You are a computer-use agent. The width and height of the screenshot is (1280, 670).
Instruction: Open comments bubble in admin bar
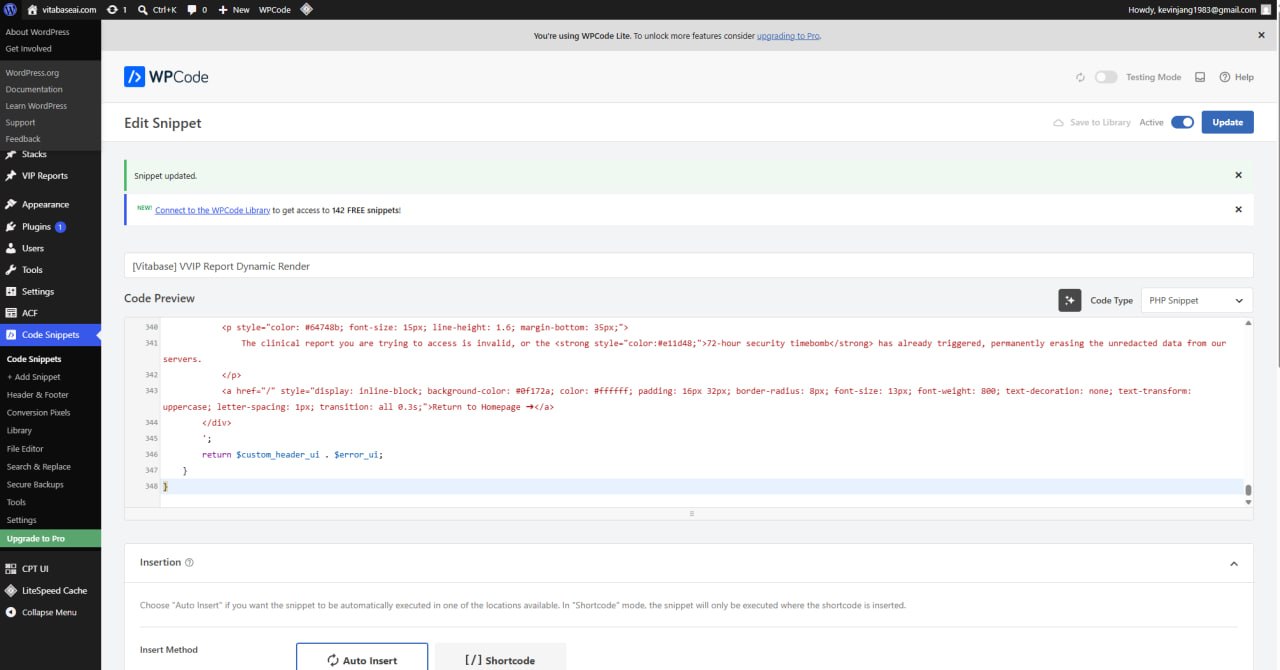[x=197, y=9]
